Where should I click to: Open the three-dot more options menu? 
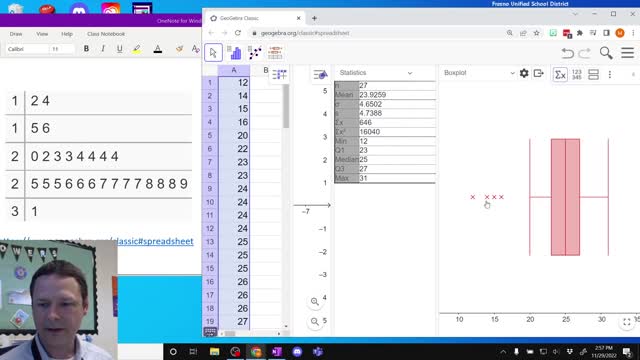point(610,74)
